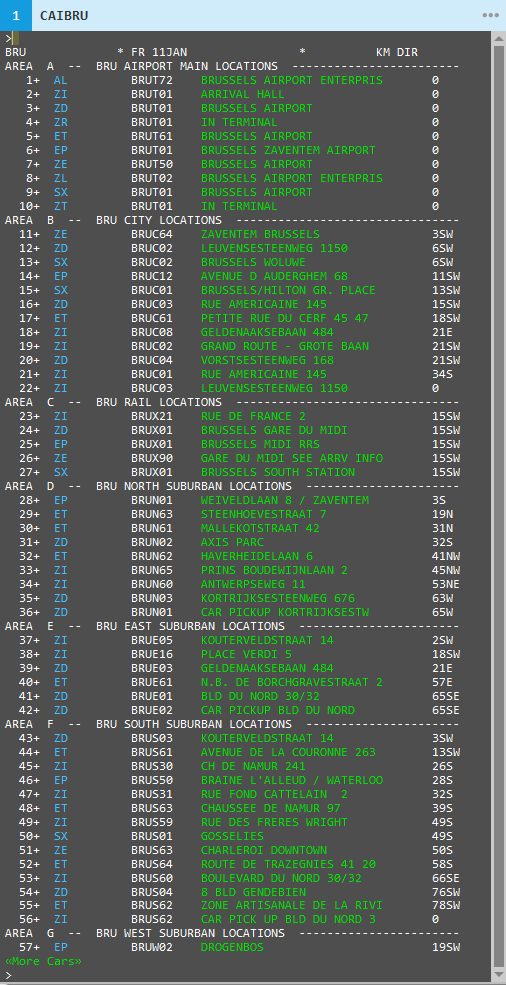The height and width of the screenshot is (985, 506).
Task: Click the bottom command prompt line
Action: pyautogui.click(x=247, y=975)
